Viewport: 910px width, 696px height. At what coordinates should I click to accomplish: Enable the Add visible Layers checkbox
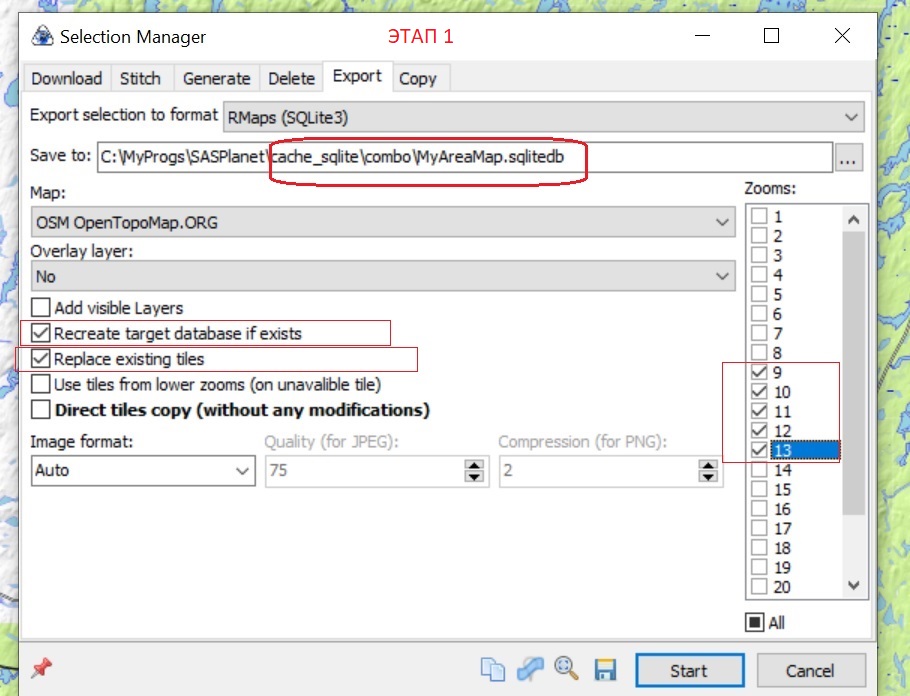click(x=41, y=308)
